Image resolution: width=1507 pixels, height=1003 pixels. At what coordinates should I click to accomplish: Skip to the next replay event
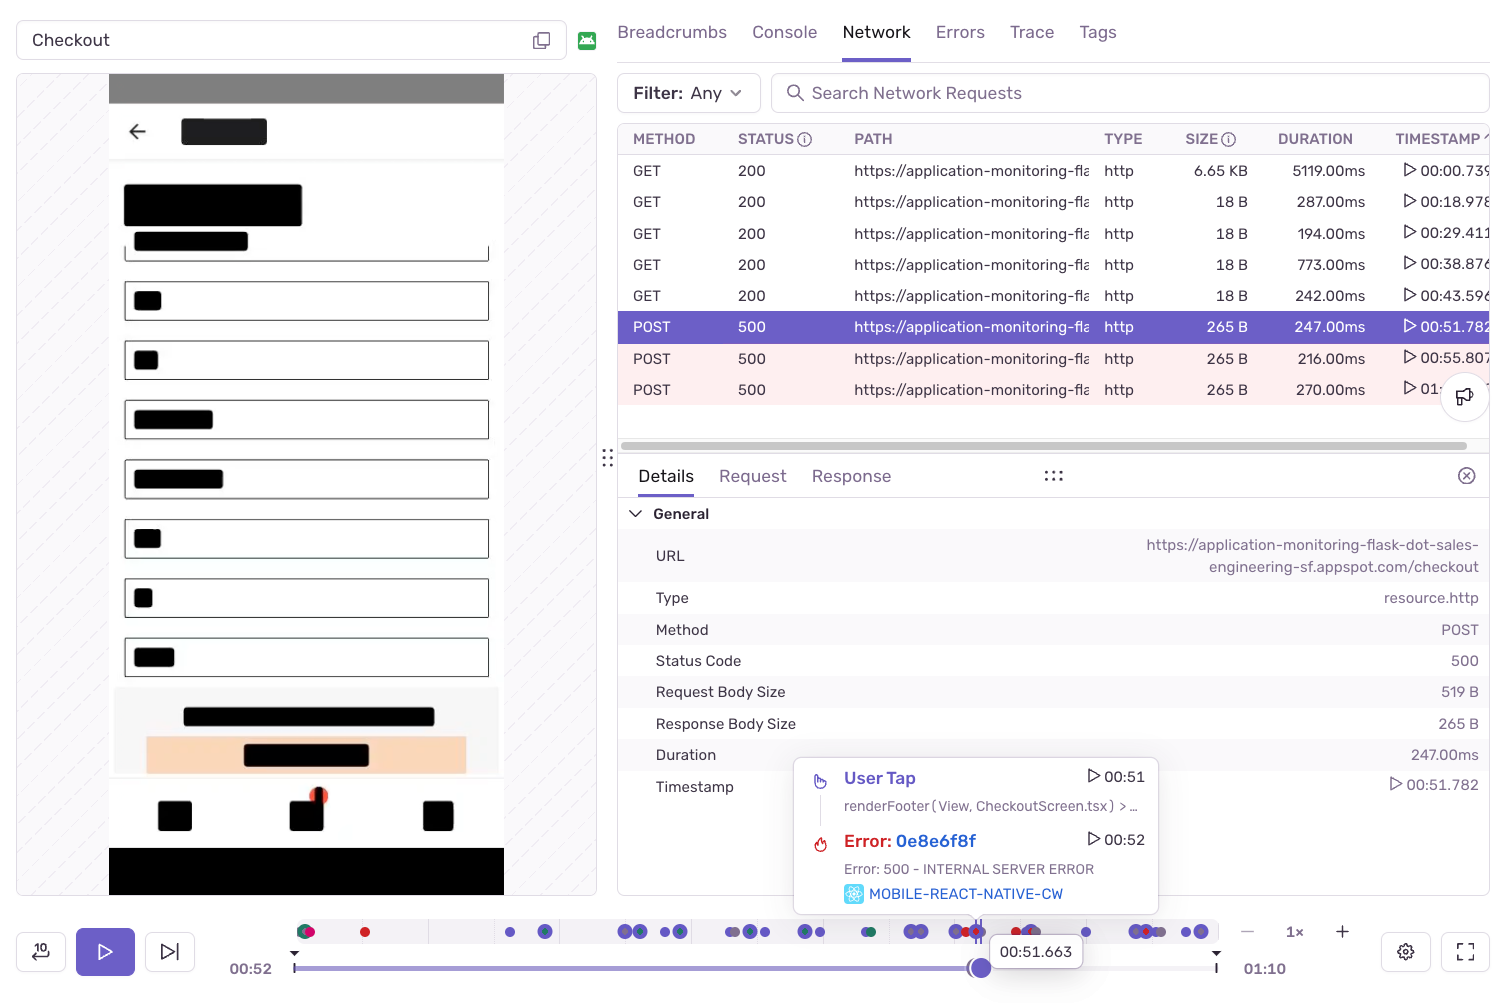pyautogui.click(x=169, y=952)
